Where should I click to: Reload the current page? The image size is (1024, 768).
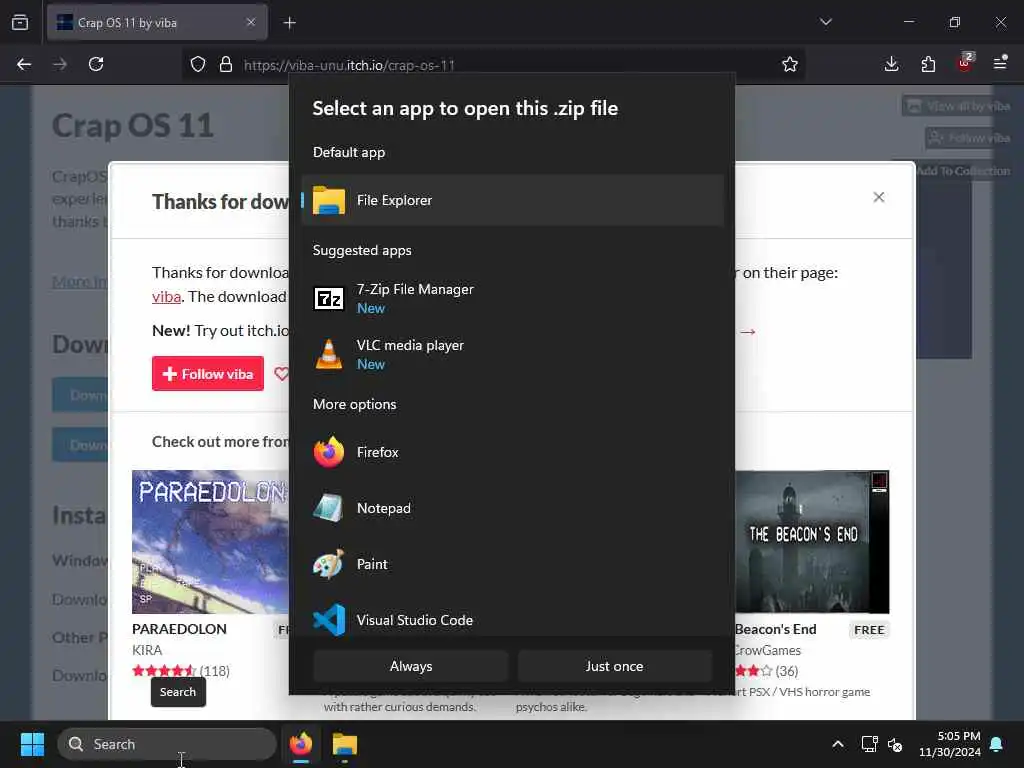click(x=96, y=64)
